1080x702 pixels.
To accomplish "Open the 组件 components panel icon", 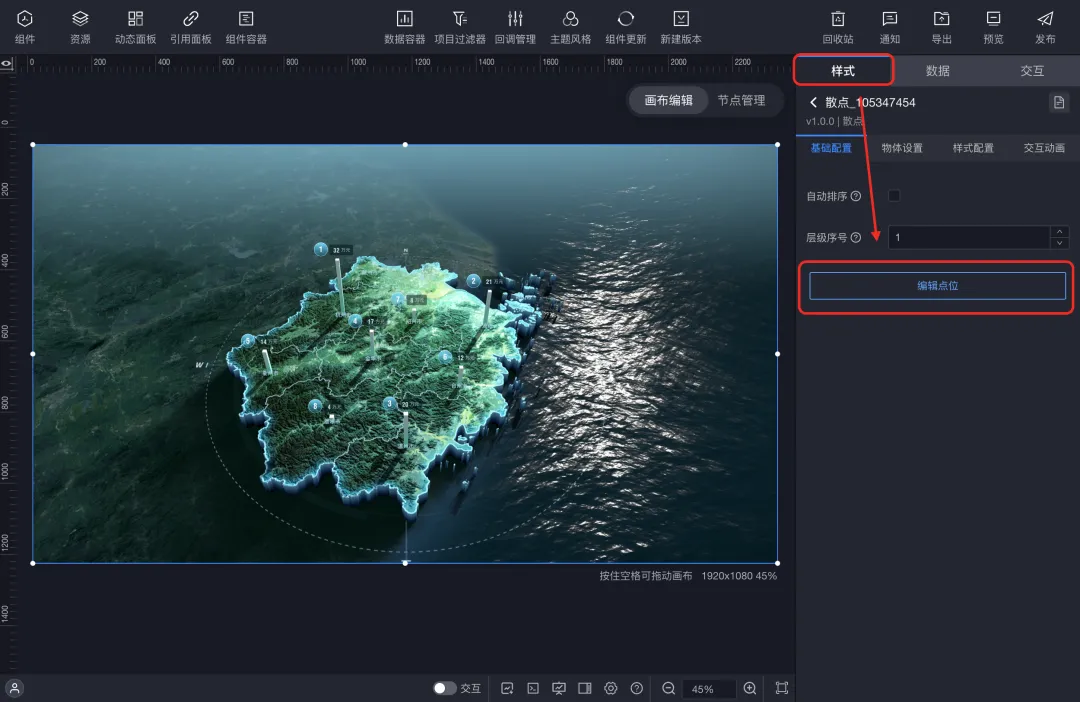I will point(25,19).
